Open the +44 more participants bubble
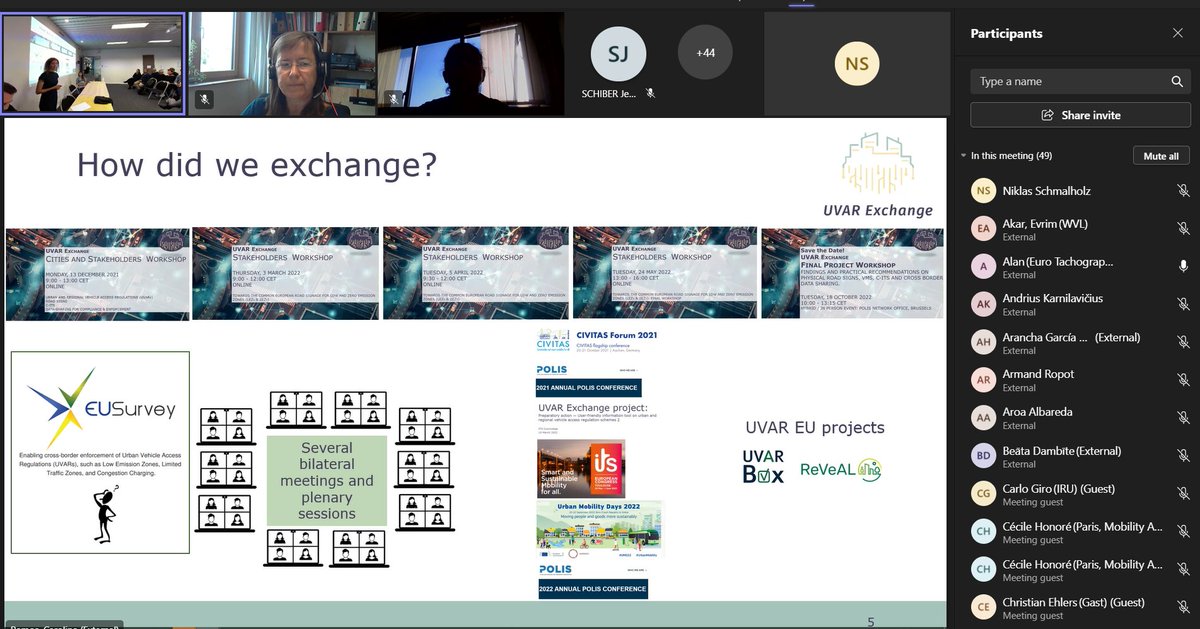Screen dimensions: 1200x629 click(704, 52)
